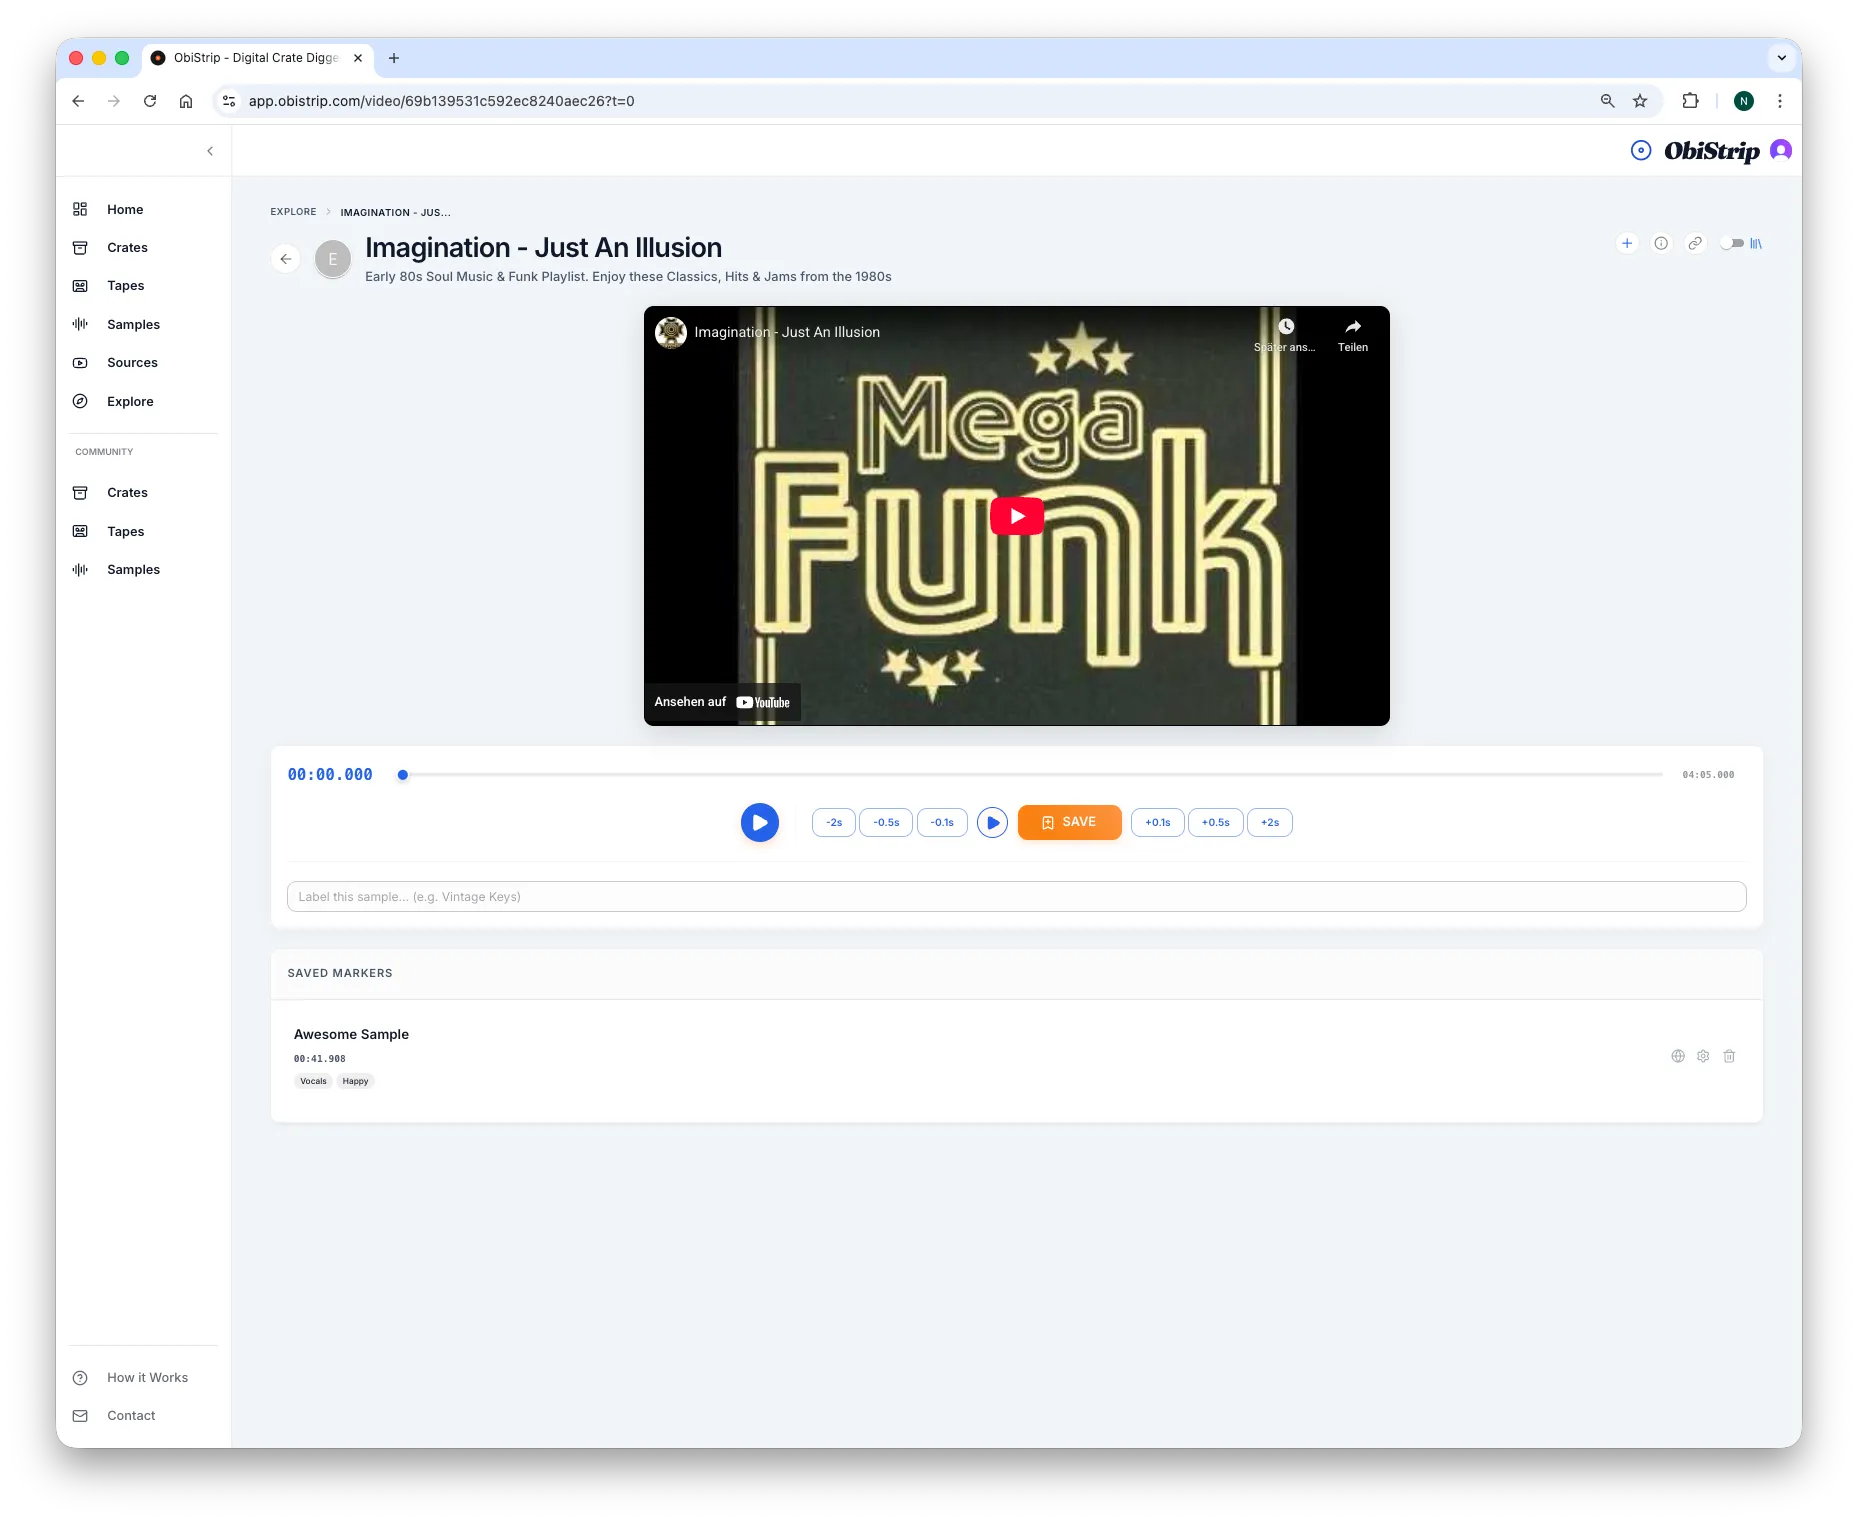The height and width of the screenshot is (1522, 1858).
Task: Open Samples in the top sidebar section
Action: [133, 324]
